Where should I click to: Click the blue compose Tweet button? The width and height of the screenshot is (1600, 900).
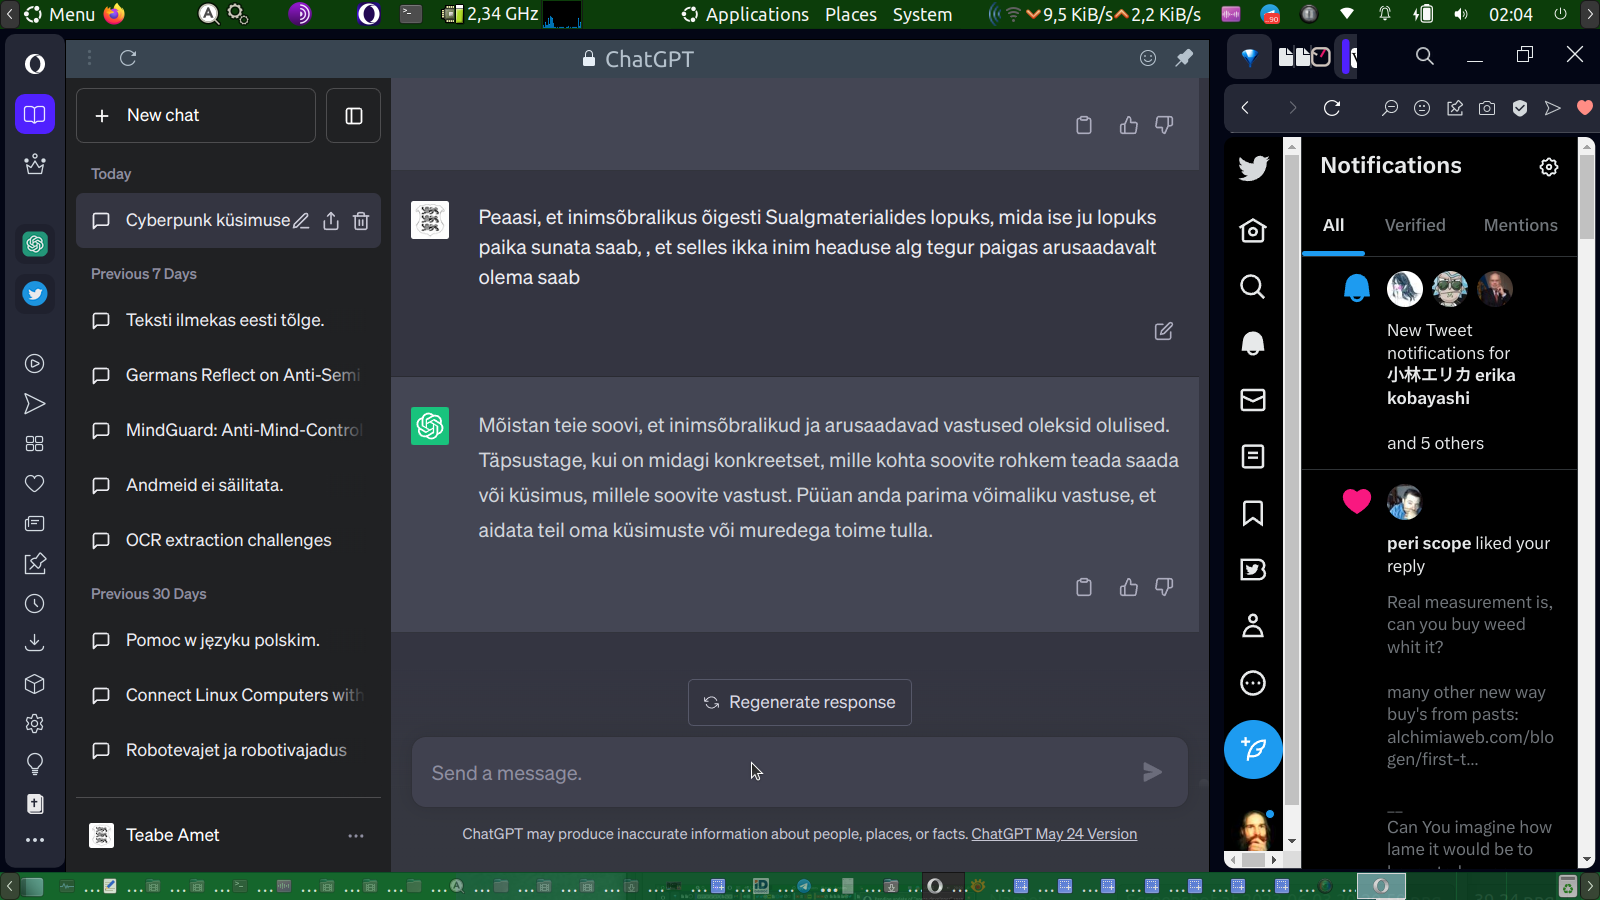coord(1253,749)
